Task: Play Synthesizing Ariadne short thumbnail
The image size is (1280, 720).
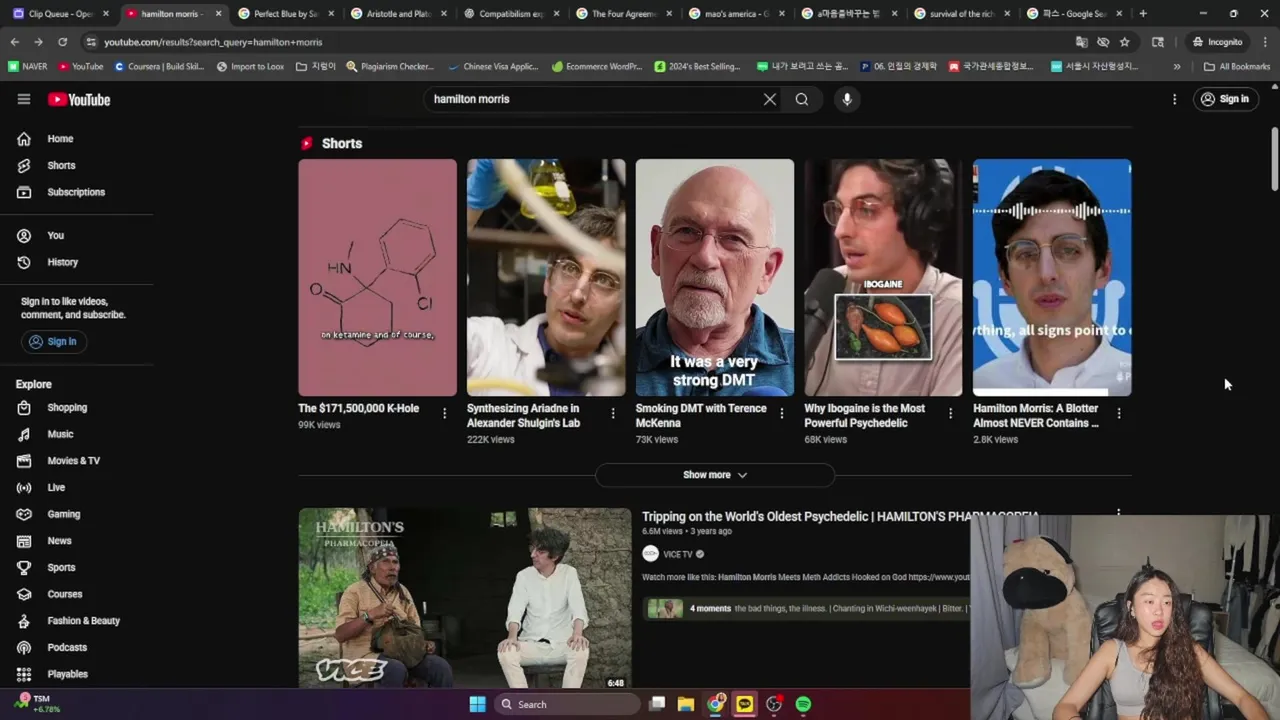Action: click(x=546, y=278)
